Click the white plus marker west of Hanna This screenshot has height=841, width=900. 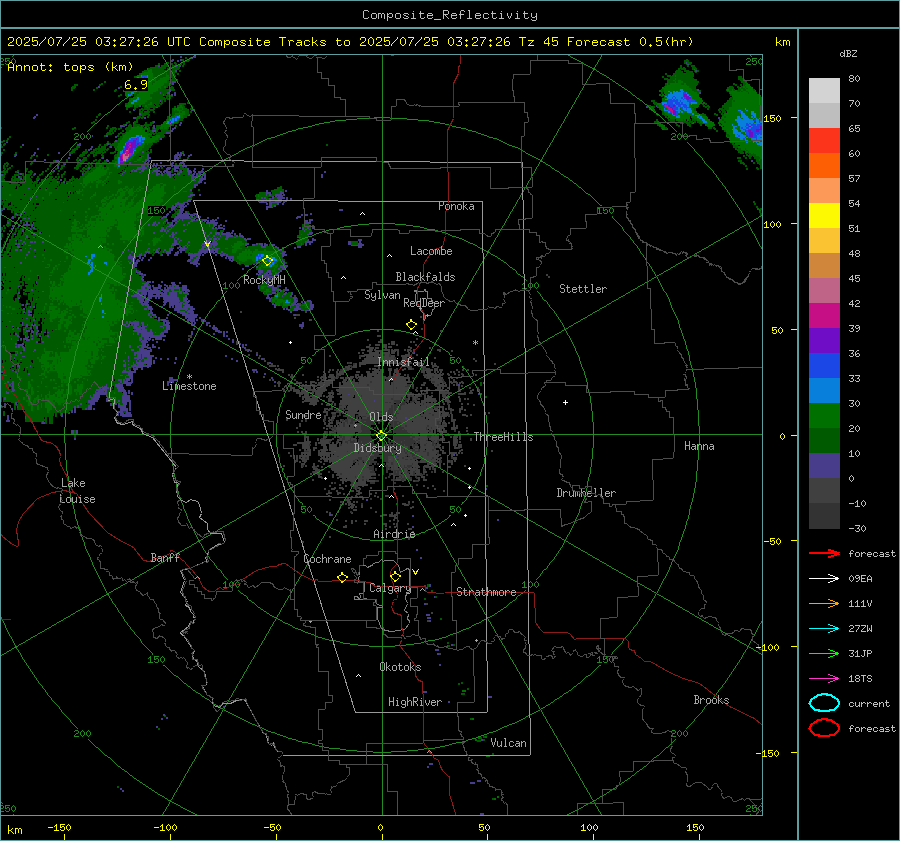click(x=565, y=402)
